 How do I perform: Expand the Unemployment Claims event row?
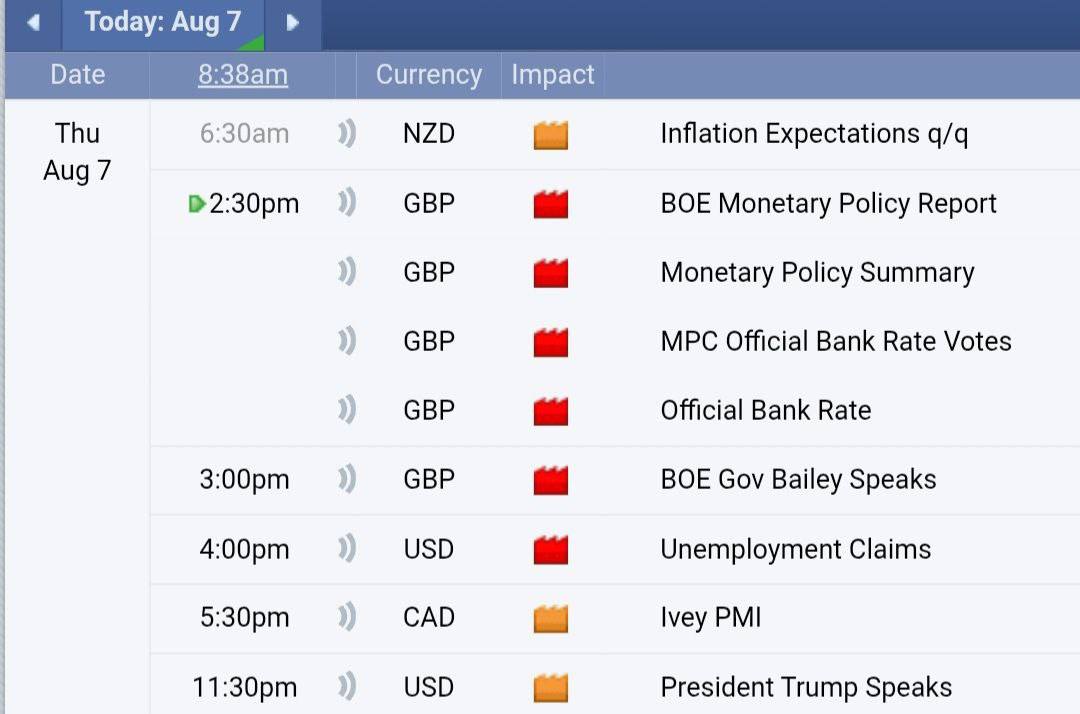(614, 549)
